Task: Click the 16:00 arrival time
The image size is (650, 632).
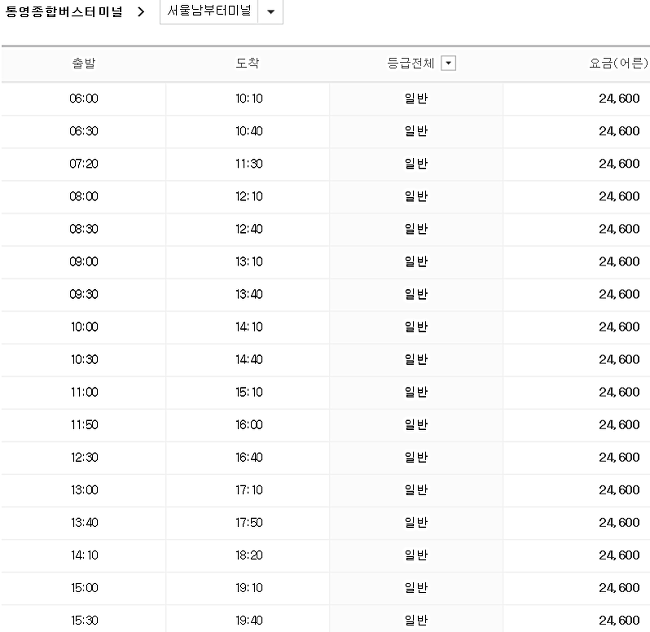Action: tap(249, 425)
